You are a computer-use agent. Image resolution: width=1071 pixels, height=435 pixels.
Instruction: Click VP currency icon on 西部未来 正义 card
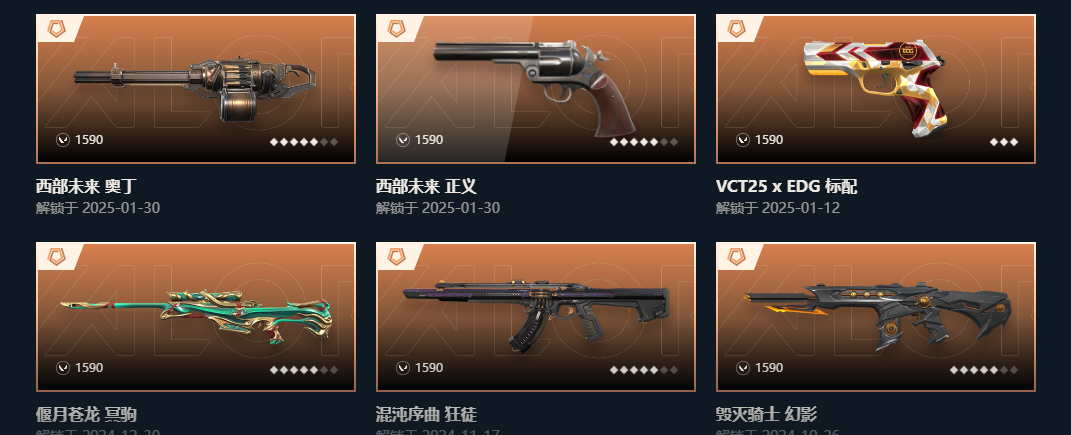pos(403,140)
